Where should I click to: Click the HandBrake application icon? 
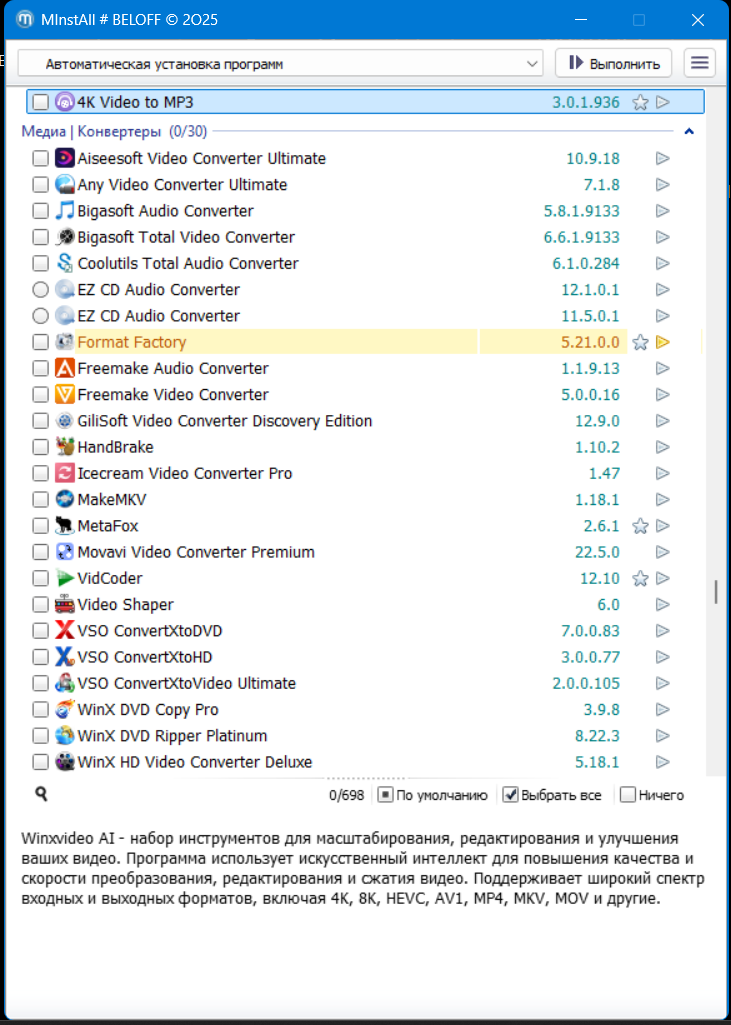click(65, 447)
